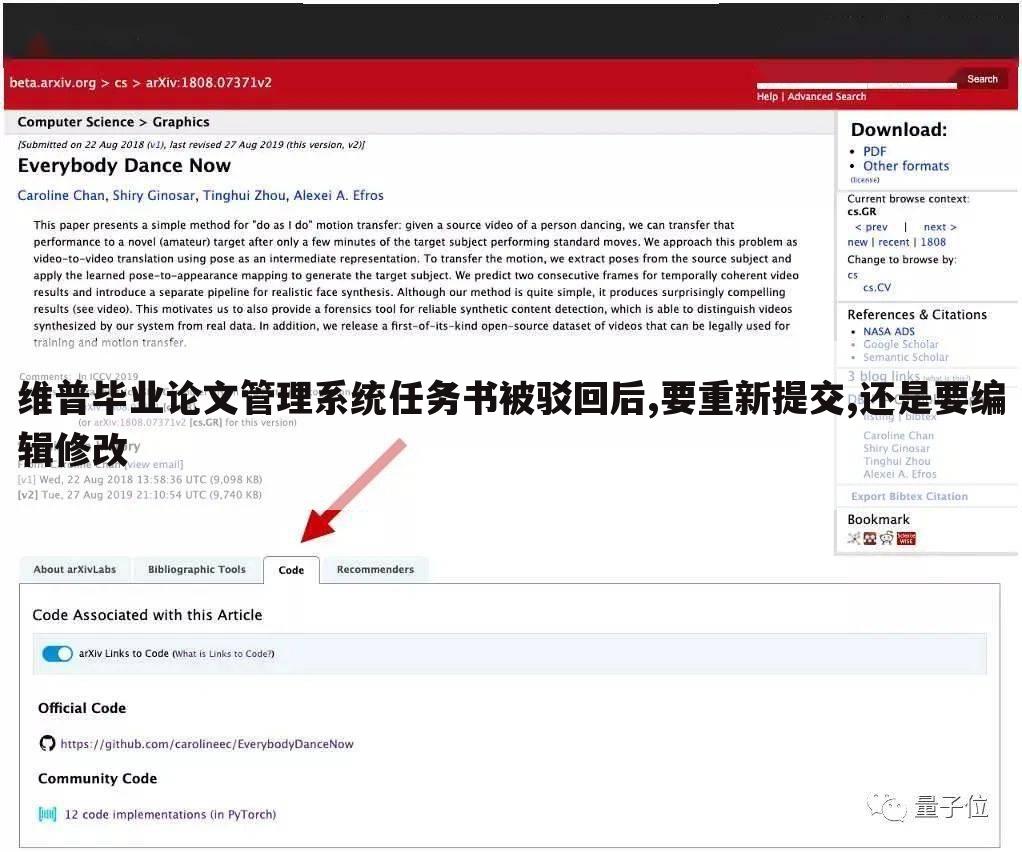Go to the next paper in cs.GR
The width and height of the screenshot is (1022, 852).
(940, 227)
